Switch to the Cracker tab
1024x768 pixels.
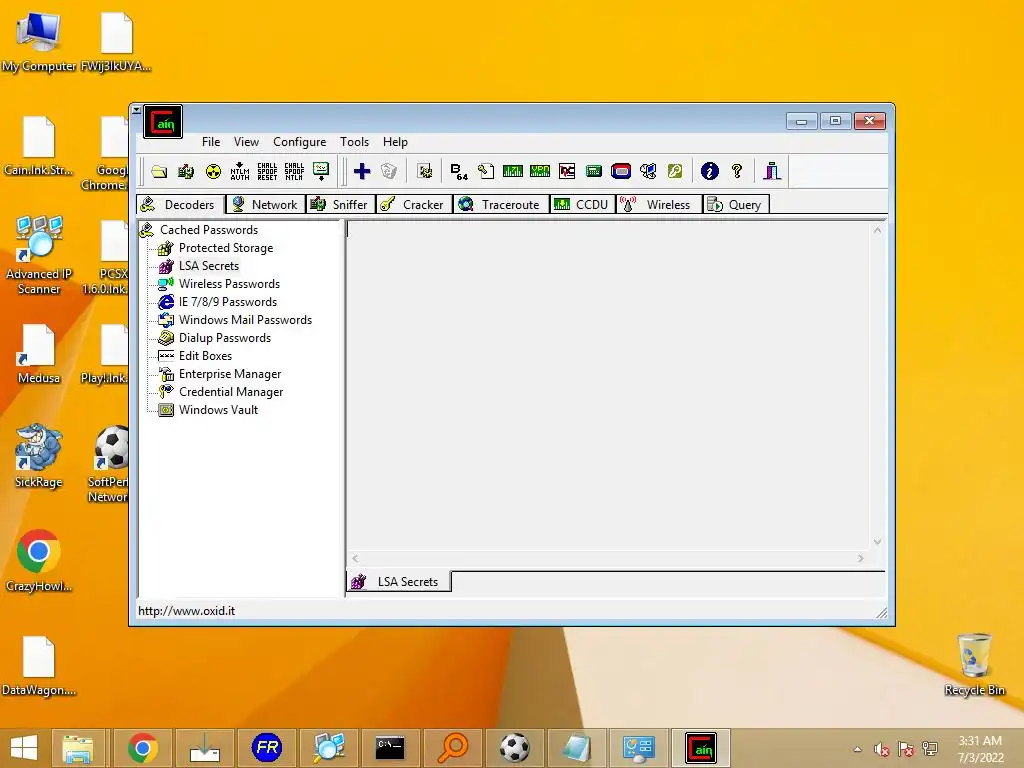click(x=414, y=204)
